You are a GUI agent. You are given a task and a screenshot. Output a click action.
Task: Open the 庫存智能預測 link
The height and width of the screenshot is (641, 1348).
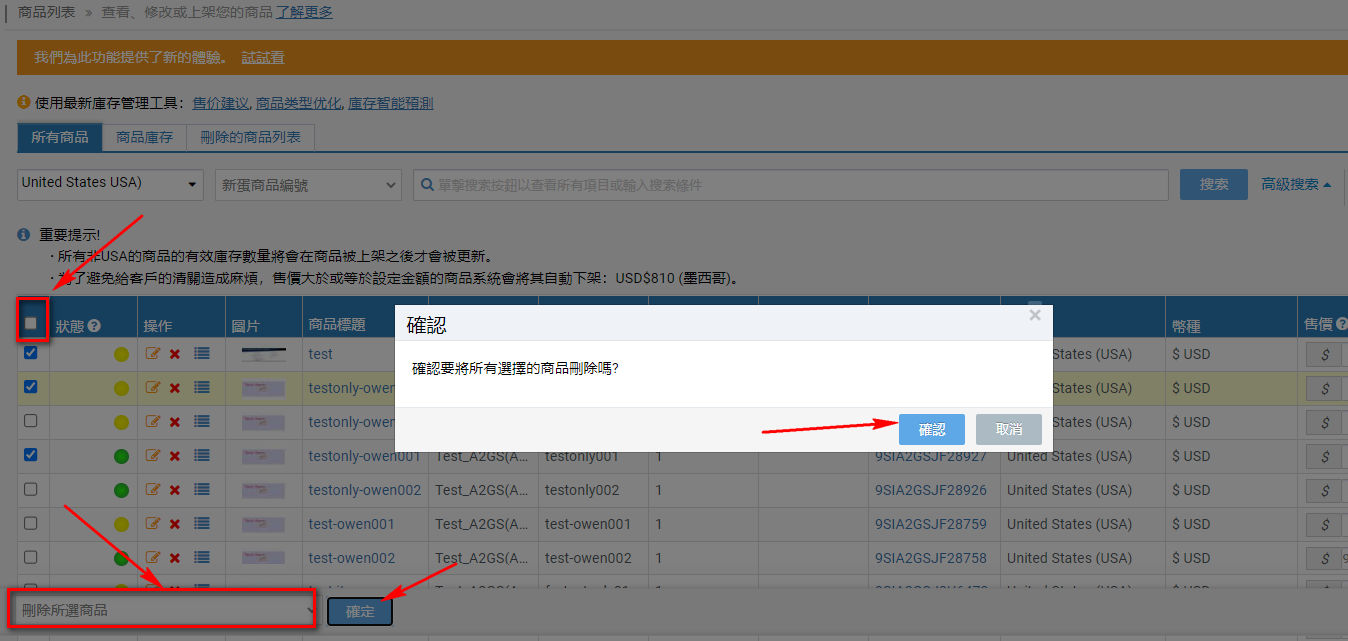coord(390,103)
